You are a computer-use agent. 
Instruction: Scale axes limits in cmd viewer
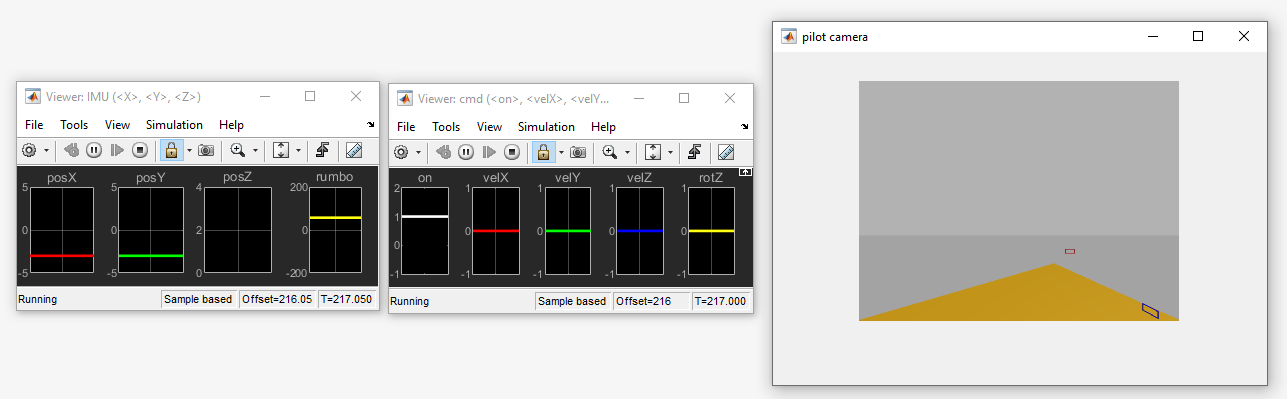[653, 152]
